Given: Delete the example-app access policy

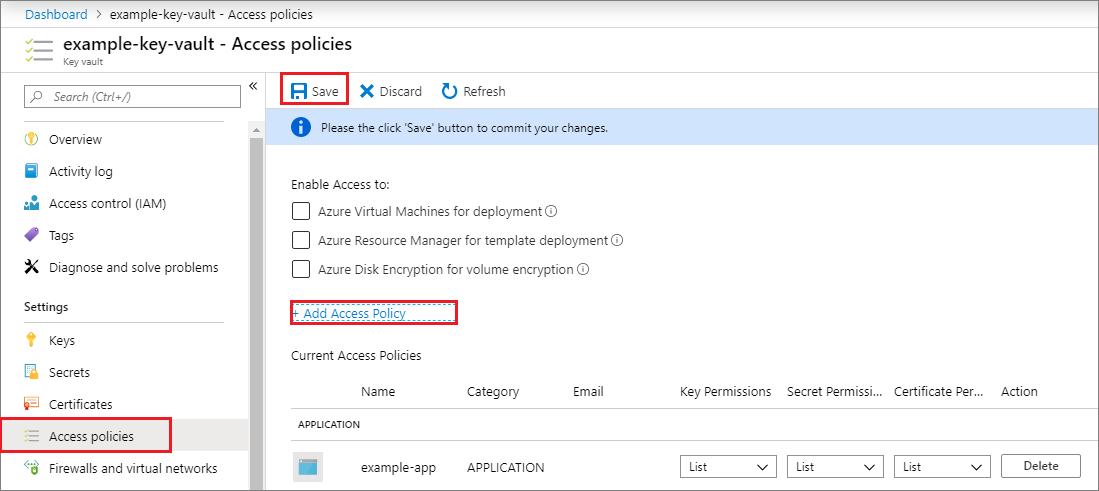Looking at the screenshot, I should [1040, 465].
